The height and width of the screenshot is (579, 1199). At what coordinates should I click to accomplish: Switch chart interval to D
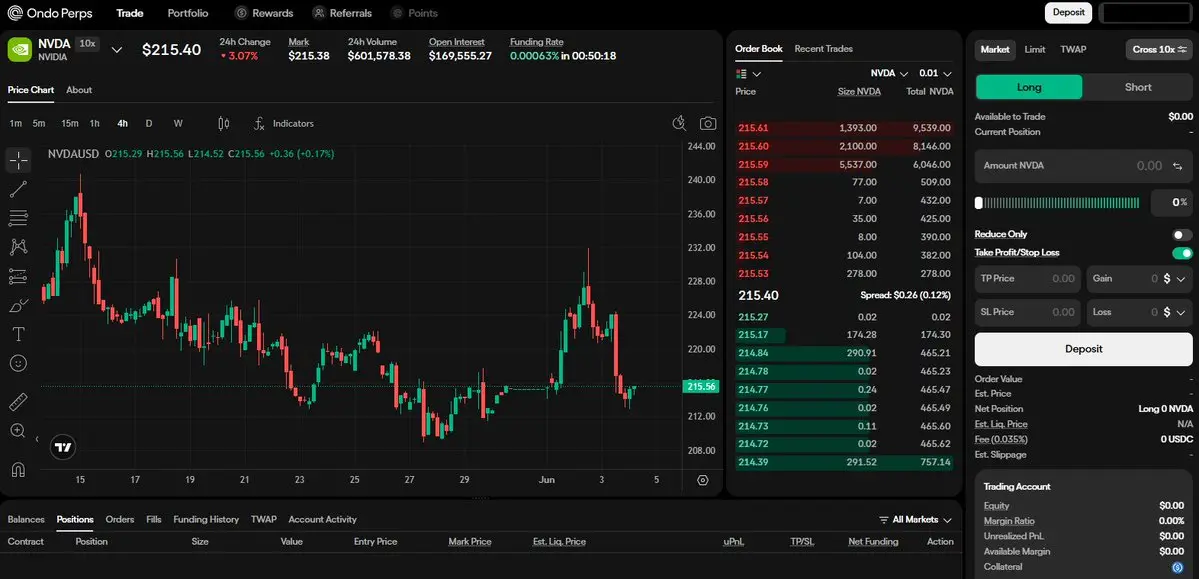pos(149,123)
